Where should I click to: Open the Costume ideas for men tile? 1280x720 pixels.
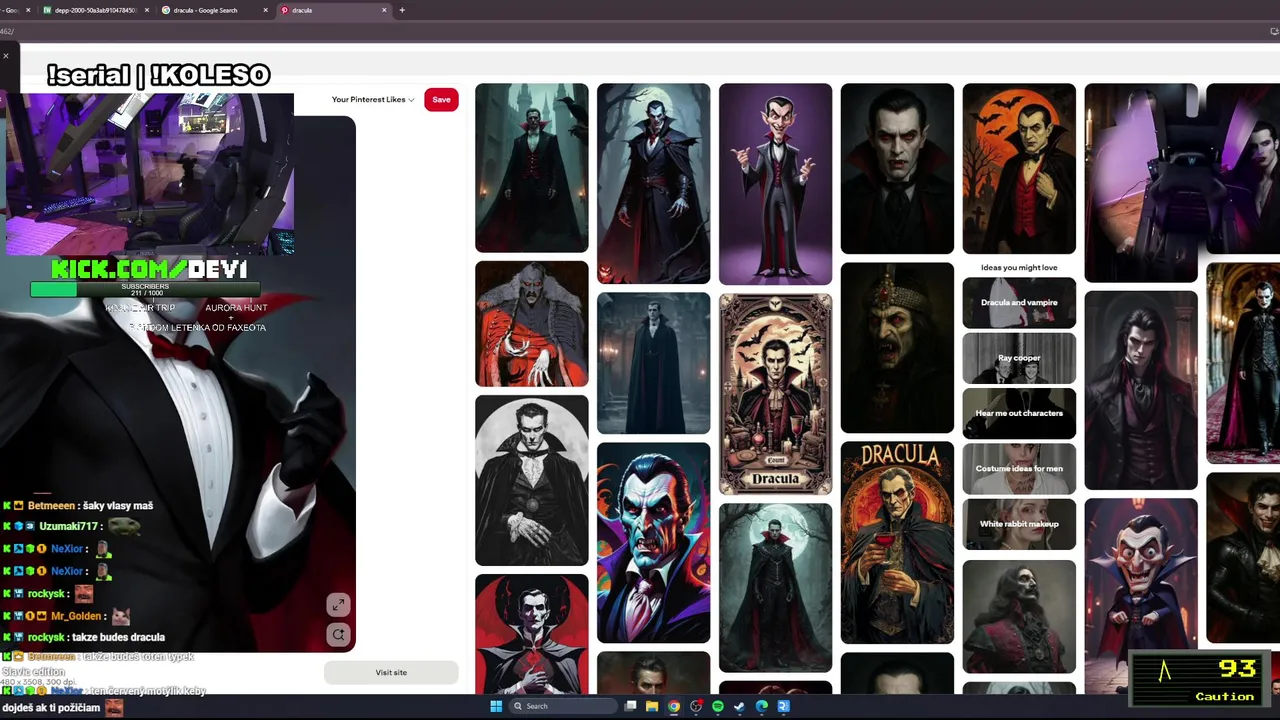coord(1019,469)
